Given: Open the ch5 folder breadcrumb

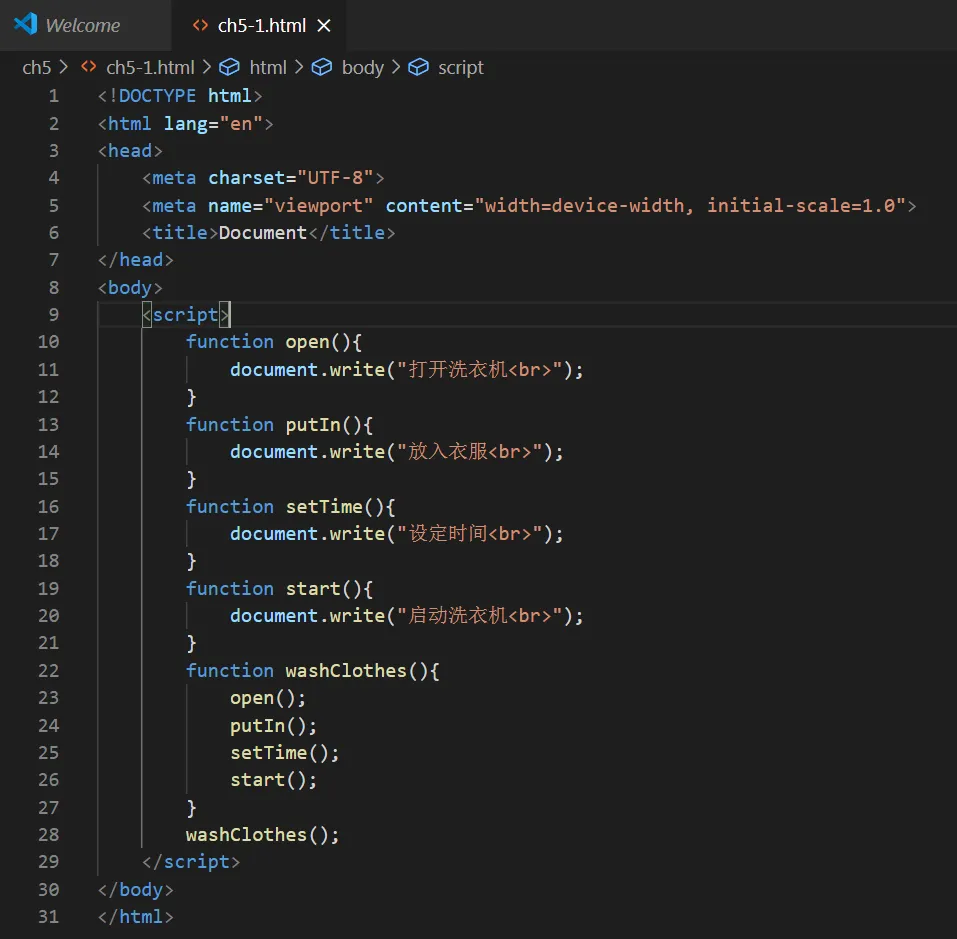Looking at the screenshot, I should pyautogui.click(x=37, y=67).
